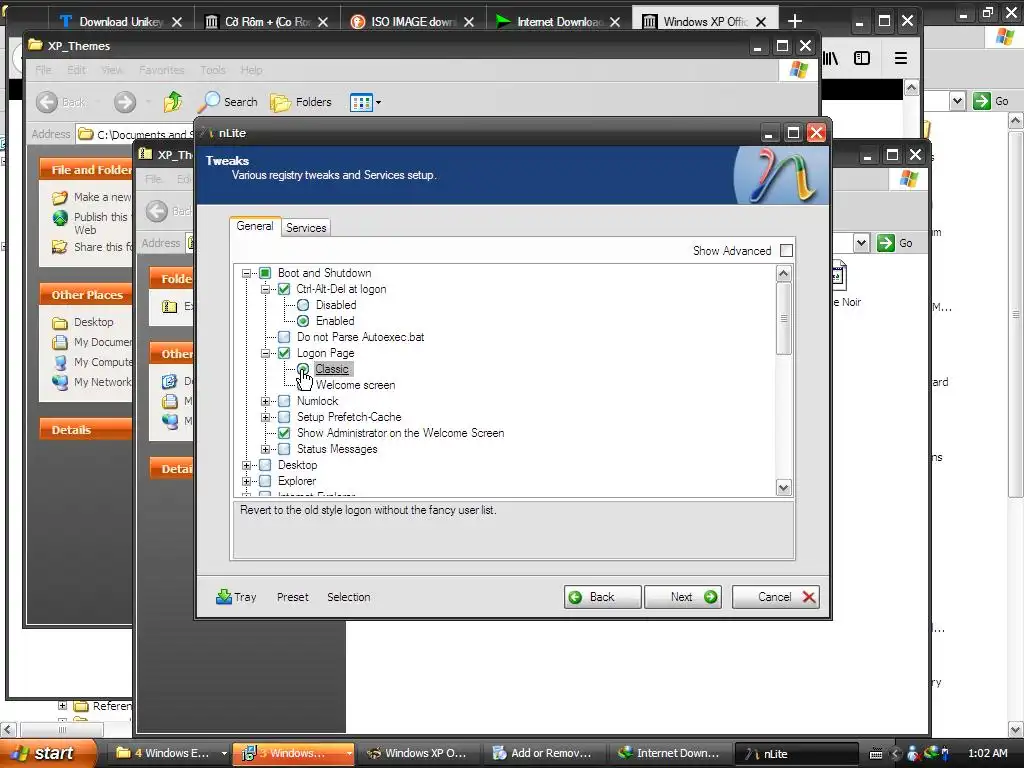Open the Help menu in XP_Themes window
Screen dimensions: 1024x768
point(251,70)
